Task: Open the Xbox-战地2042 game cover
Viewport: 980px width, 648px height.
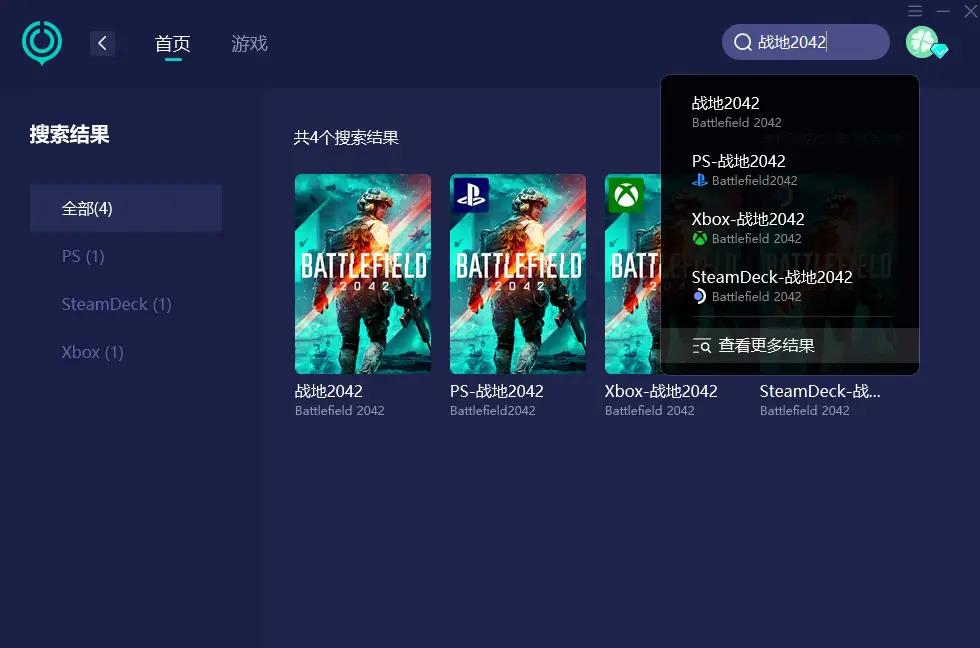Action: pyautogui.click(x=632, y=274)
